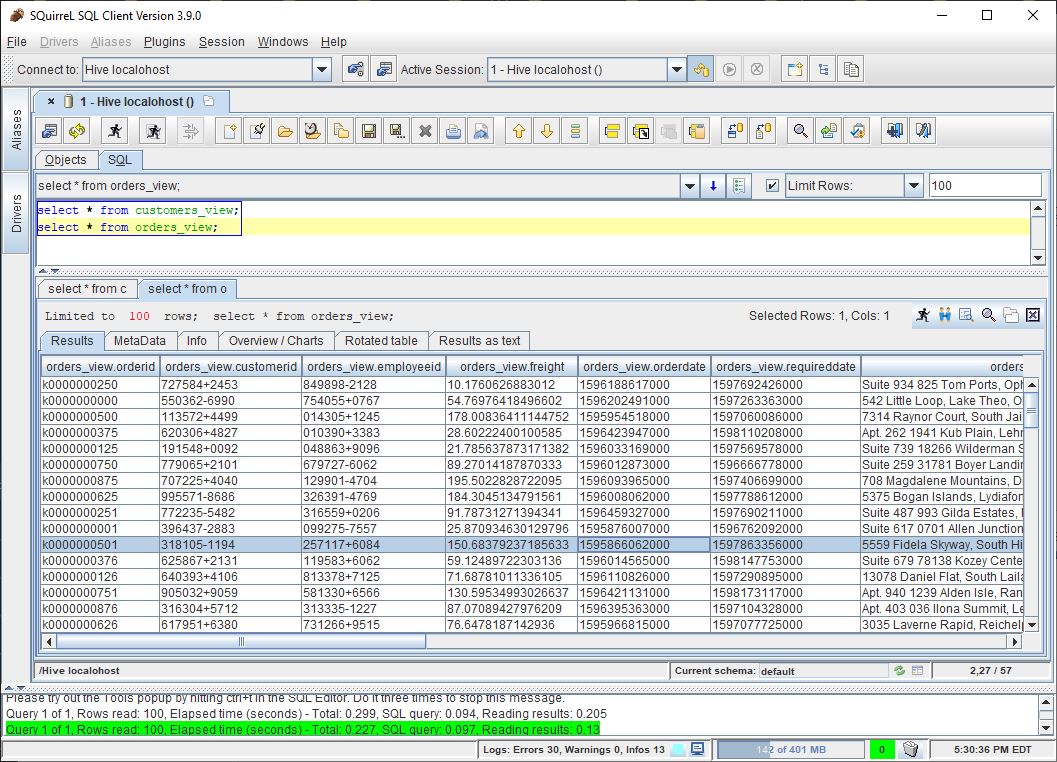1057x762 pixels.
Task: Click the format SQL lines icon beside arrows
Action: click(575, 131)
